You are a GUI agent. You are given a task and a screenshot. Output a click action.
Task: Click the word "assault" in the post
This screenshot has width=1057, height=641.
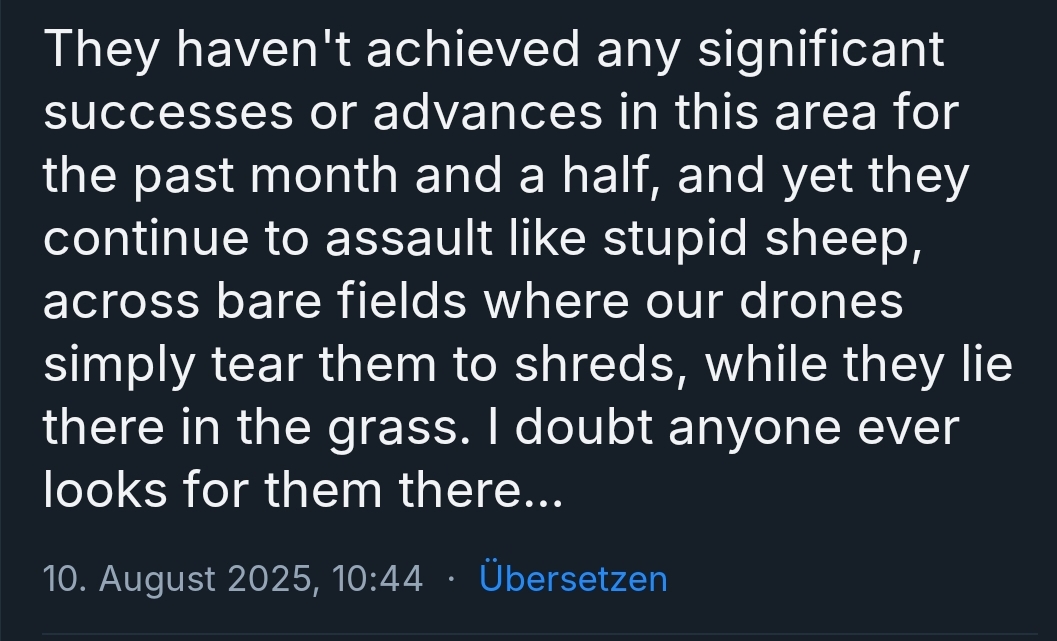click(x=409, y=237)
